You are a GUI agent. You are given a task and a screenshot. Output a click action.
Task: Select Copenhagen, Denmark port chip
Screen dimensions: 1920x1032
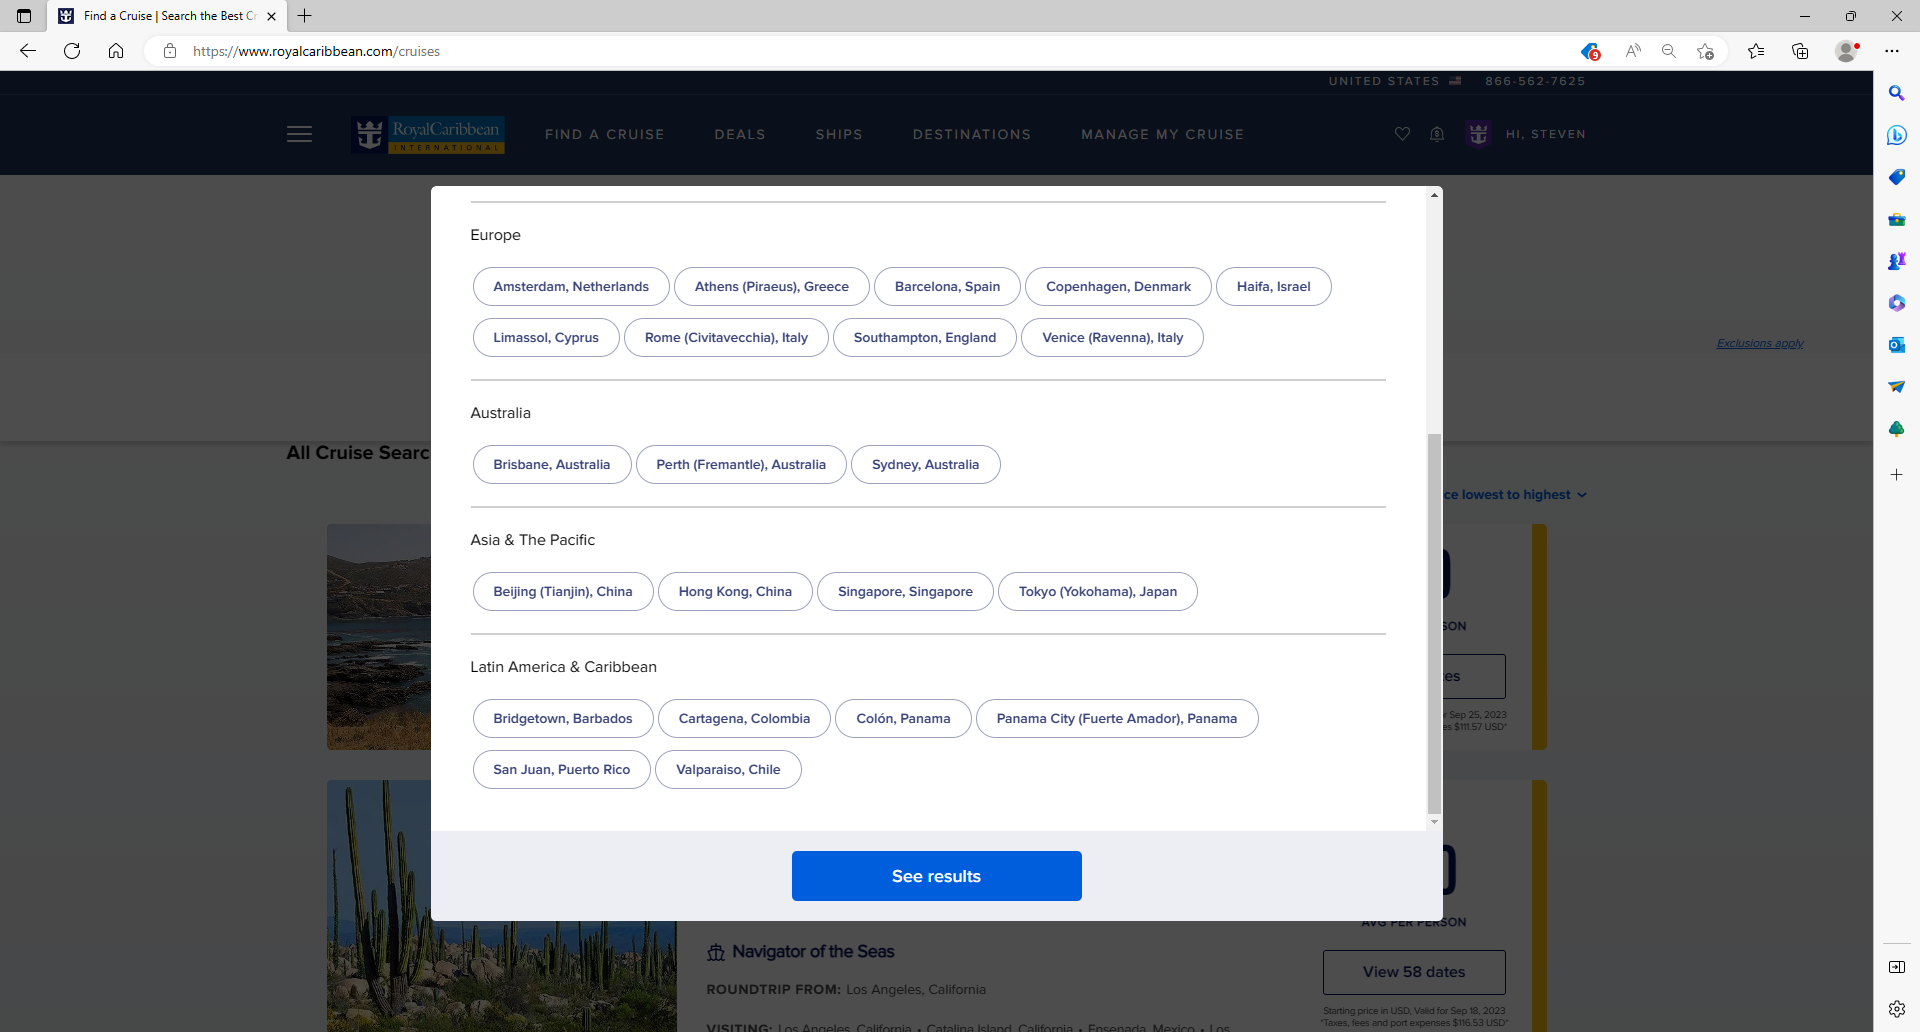(x=1118, y=286)
